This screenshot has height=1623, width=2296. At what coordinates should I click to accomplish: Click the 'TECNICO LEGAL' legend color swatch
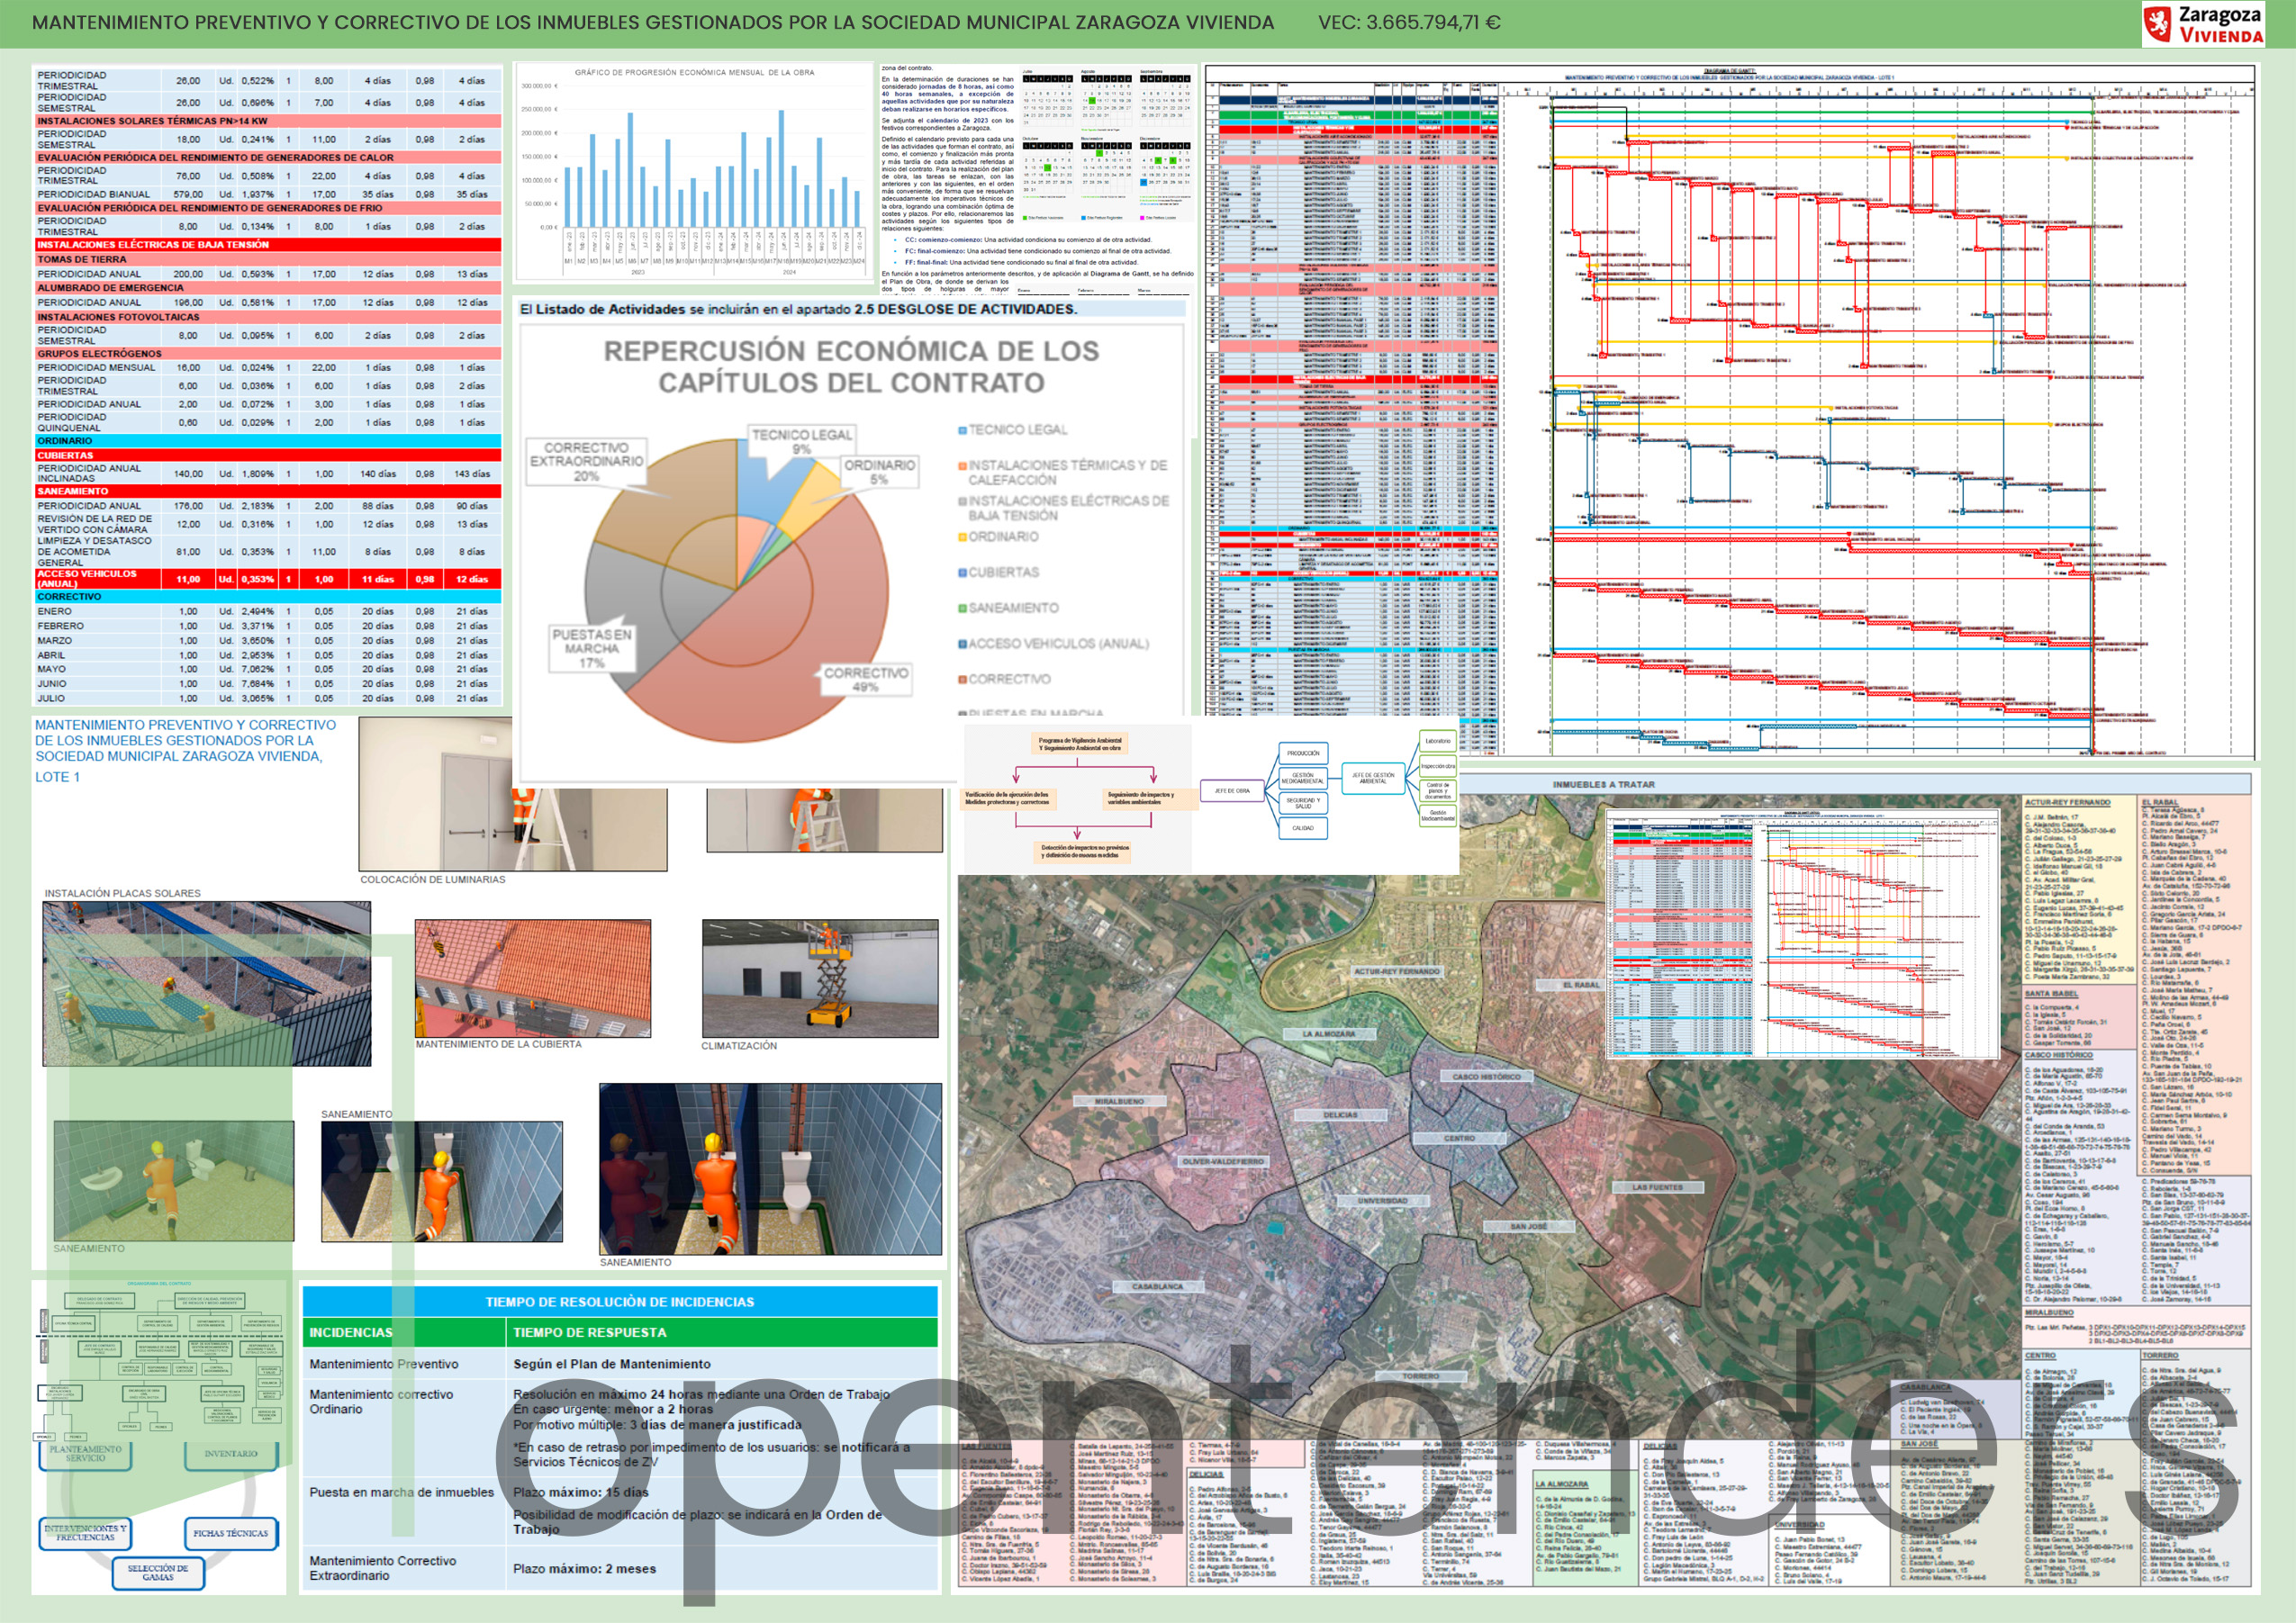[962, 430]
